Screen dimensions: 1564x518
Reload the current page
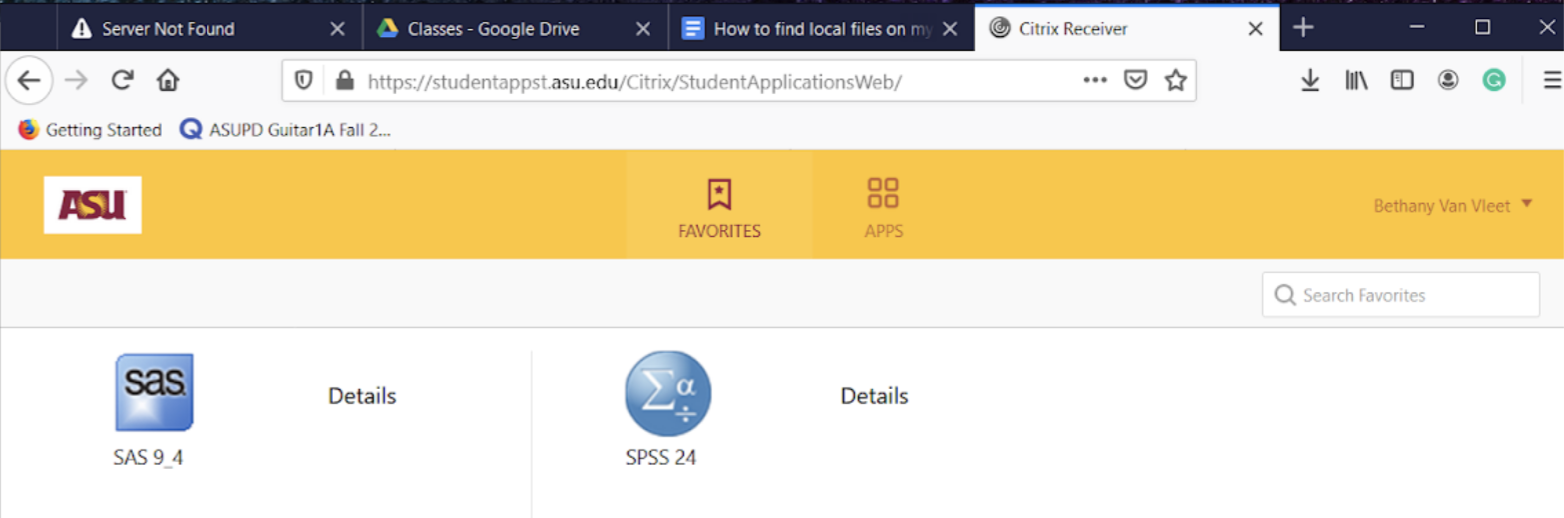122,81
